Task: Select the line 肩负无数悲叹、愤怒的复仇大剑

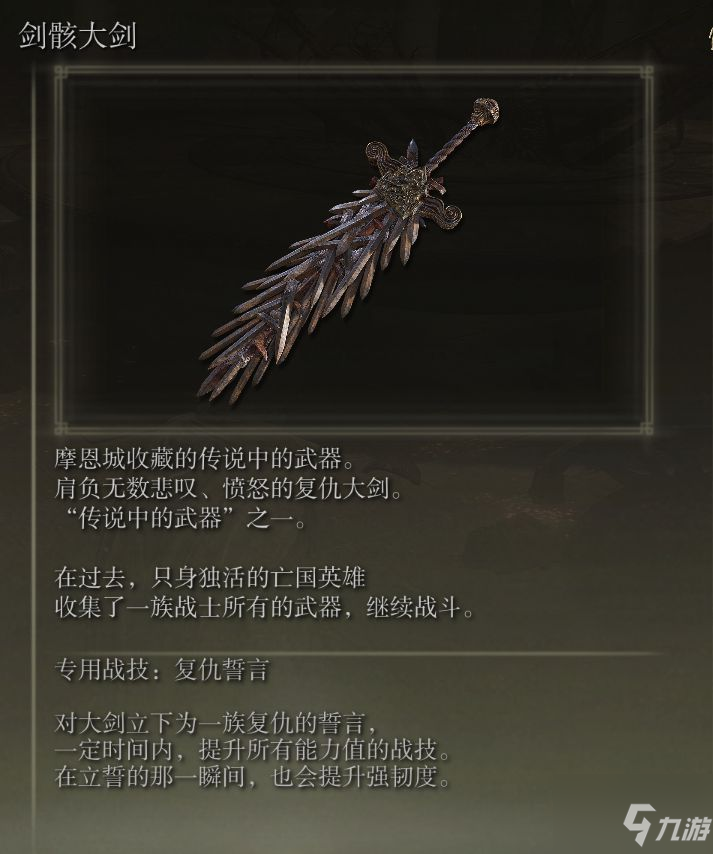Action: click(228, 489)
